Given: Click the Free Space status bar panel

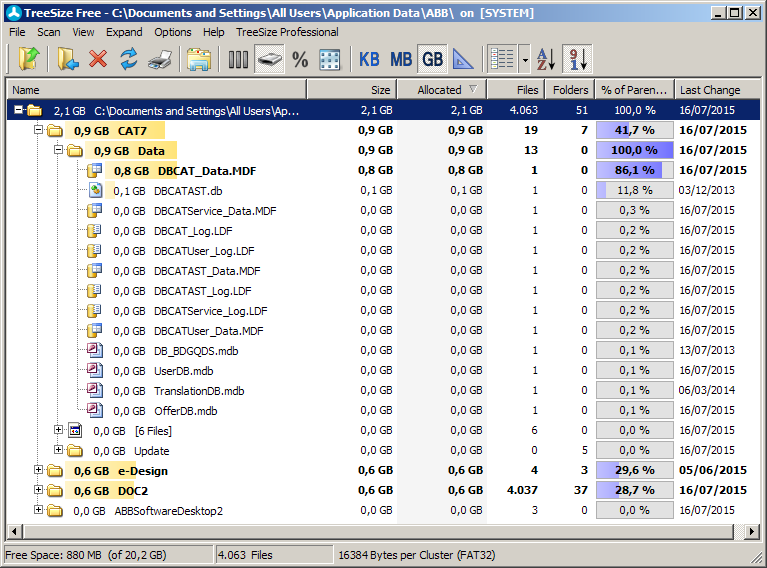Looking at the screenshot, I should (109, 555).
